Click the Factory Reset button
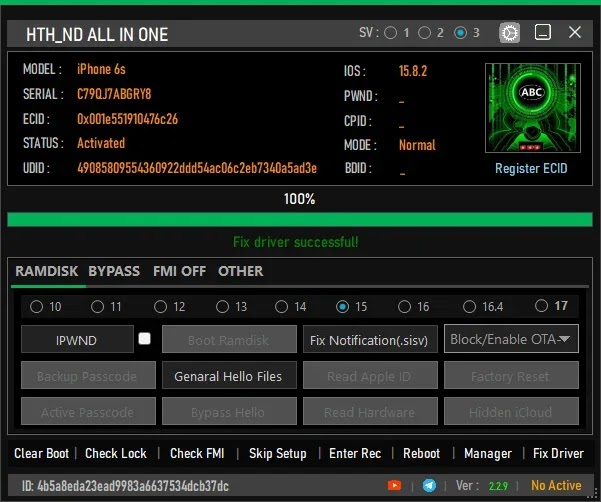 (511, 375)
